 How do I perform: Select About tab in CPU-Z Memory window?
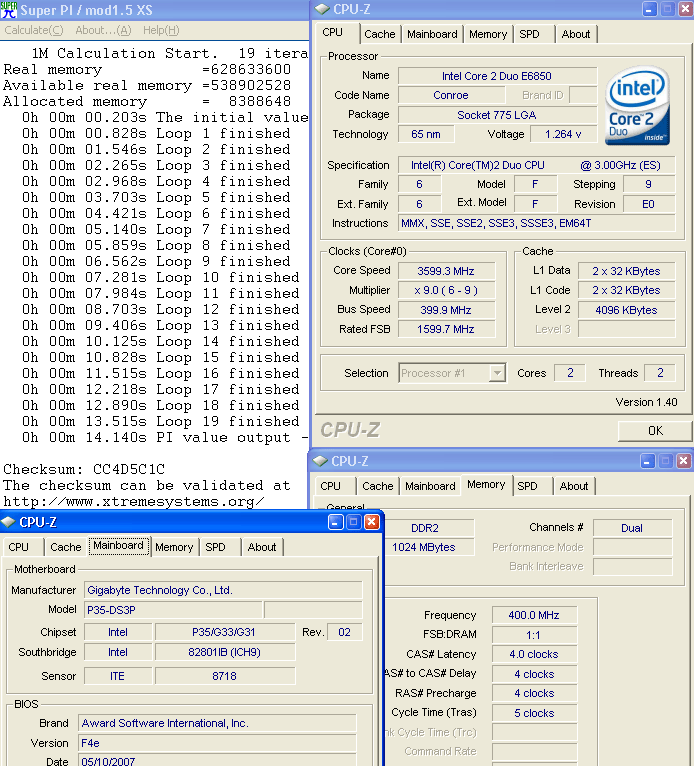574,486
